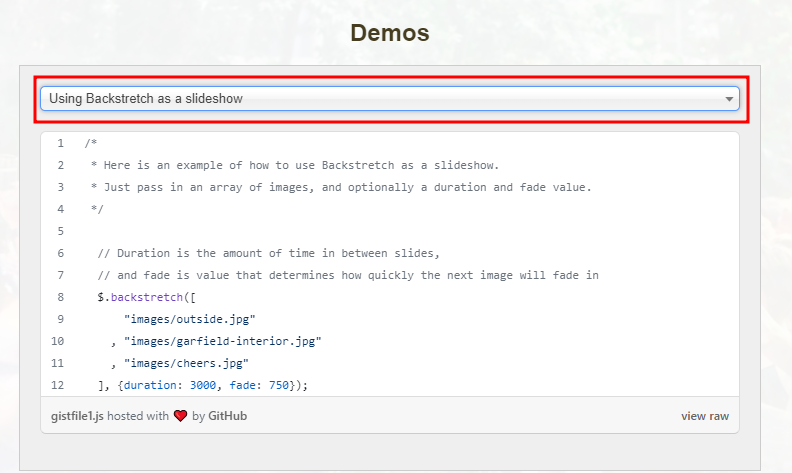Click line number 11 in the gist
Viewport: 792px width, 473px height.
pyautogui.click(x=58, y=363)
